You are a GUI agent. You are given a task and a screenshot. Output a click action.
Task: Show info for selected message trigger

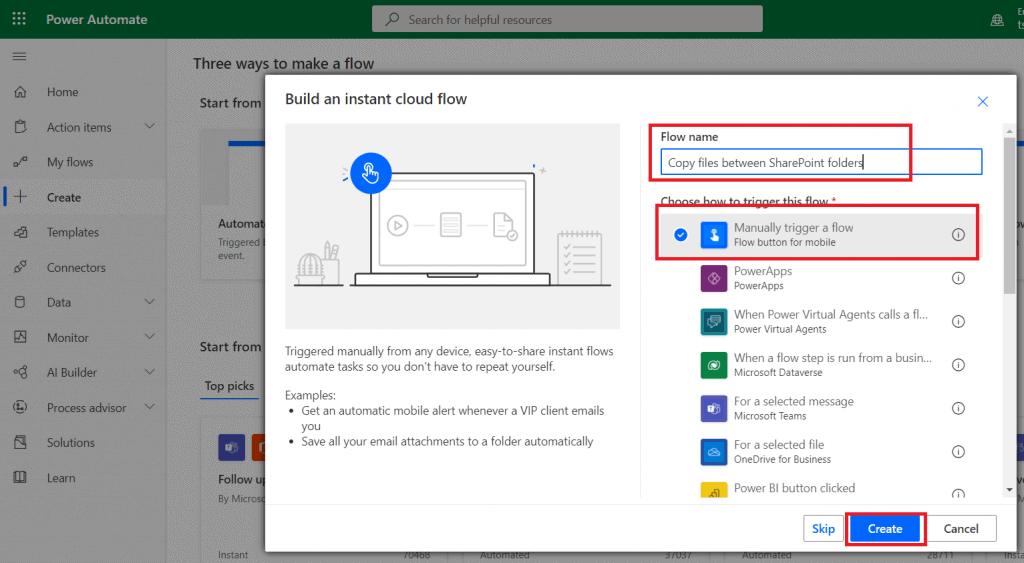point(958,408)
